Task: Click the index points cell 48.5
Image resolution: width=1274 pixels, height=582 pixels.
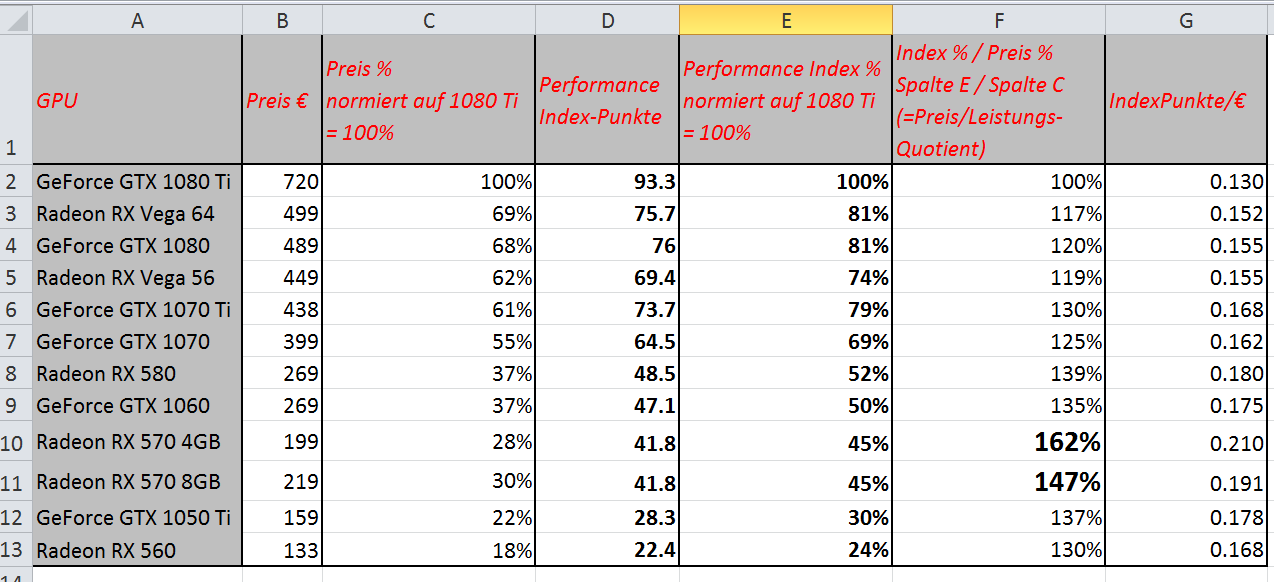Action: [x=607, y=374]
